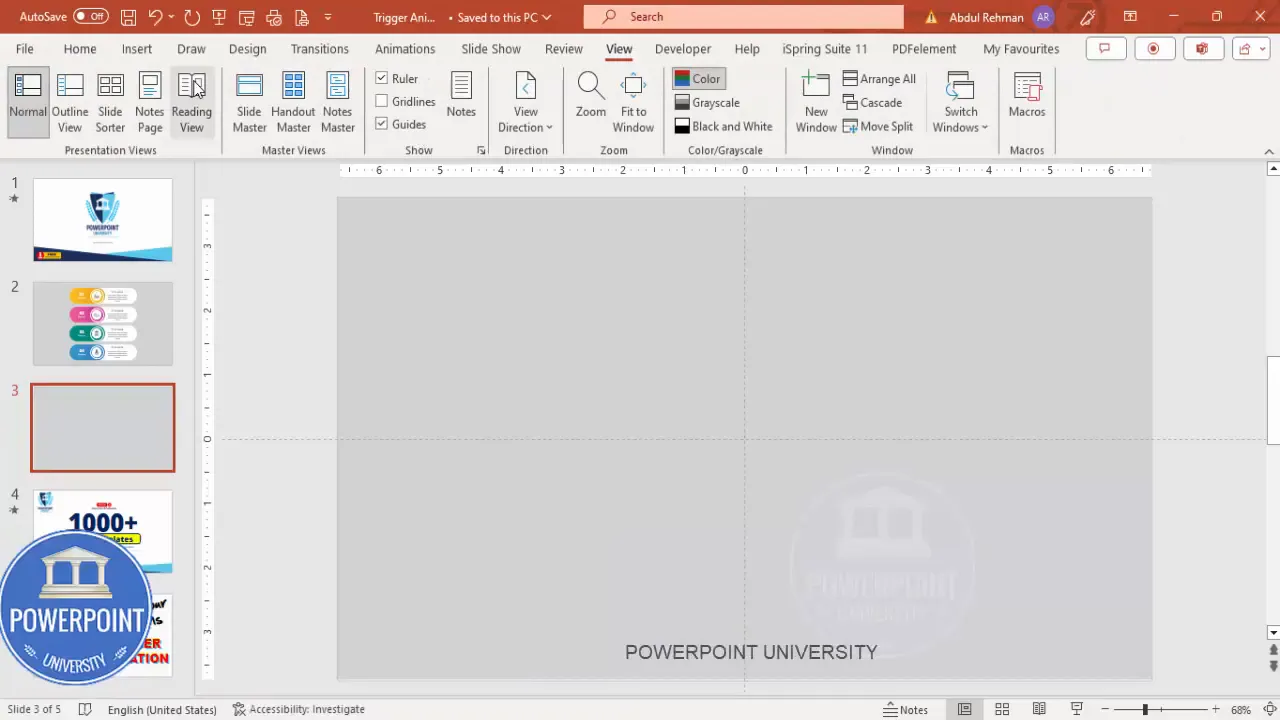Open the Zoom dialog

(590, 95)
